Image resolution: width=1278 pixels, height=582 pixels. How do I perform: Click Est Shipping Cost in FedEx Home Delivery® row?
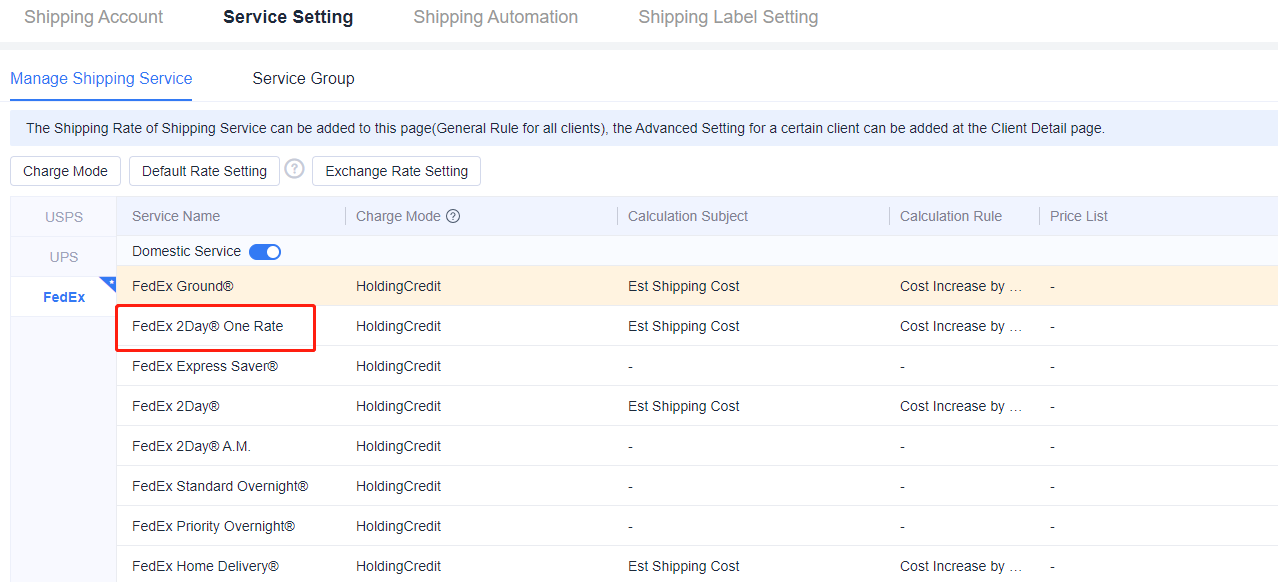point(684,566)
